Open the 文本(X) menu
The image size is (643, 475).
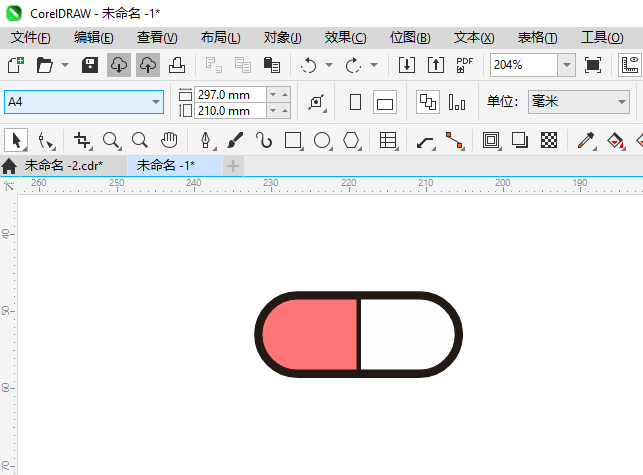[x=474, y=38]
